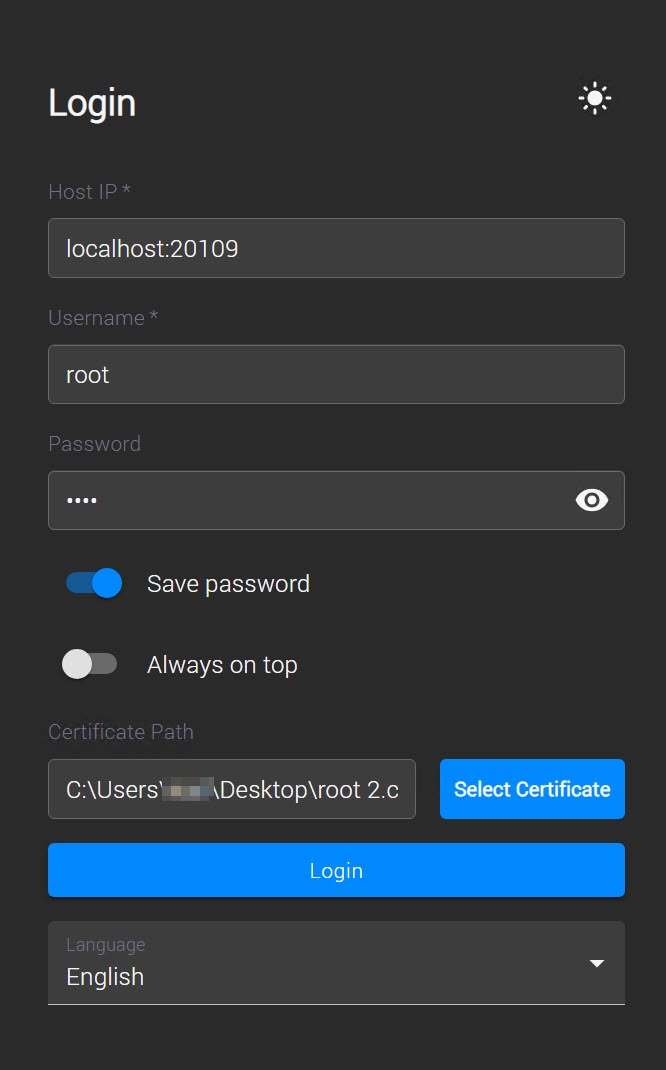666x1070 pixels.
Task: Click the Password field label
Action: click(x=95, y=444)
